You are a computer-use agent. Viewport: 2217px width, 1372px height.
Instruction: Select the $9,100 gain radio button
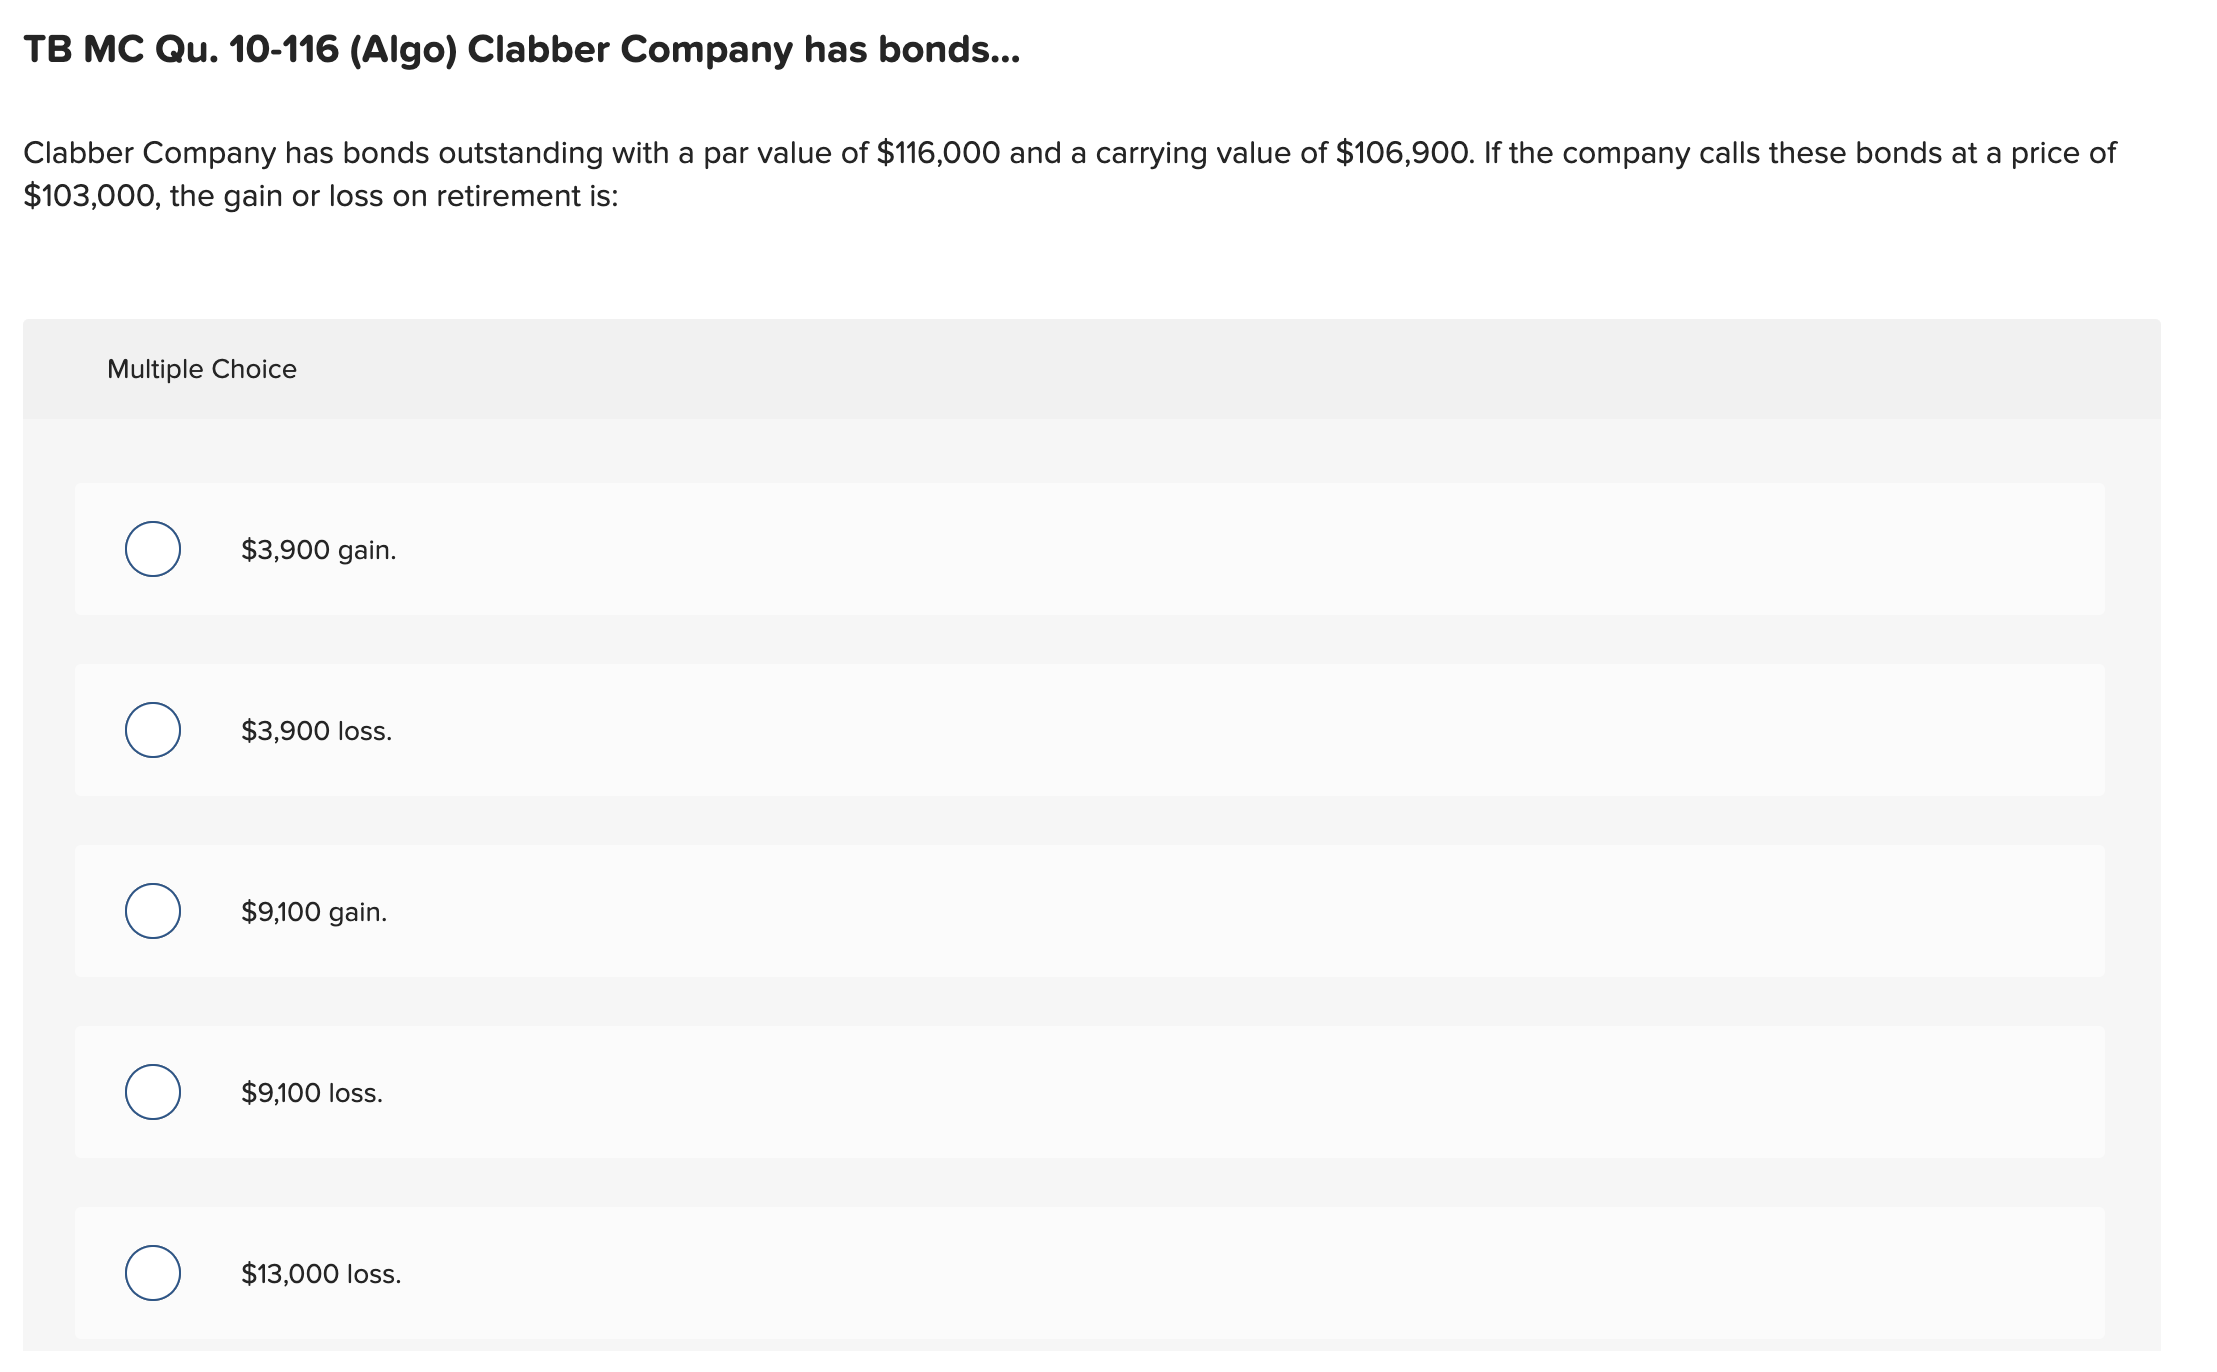pos(155,911)
